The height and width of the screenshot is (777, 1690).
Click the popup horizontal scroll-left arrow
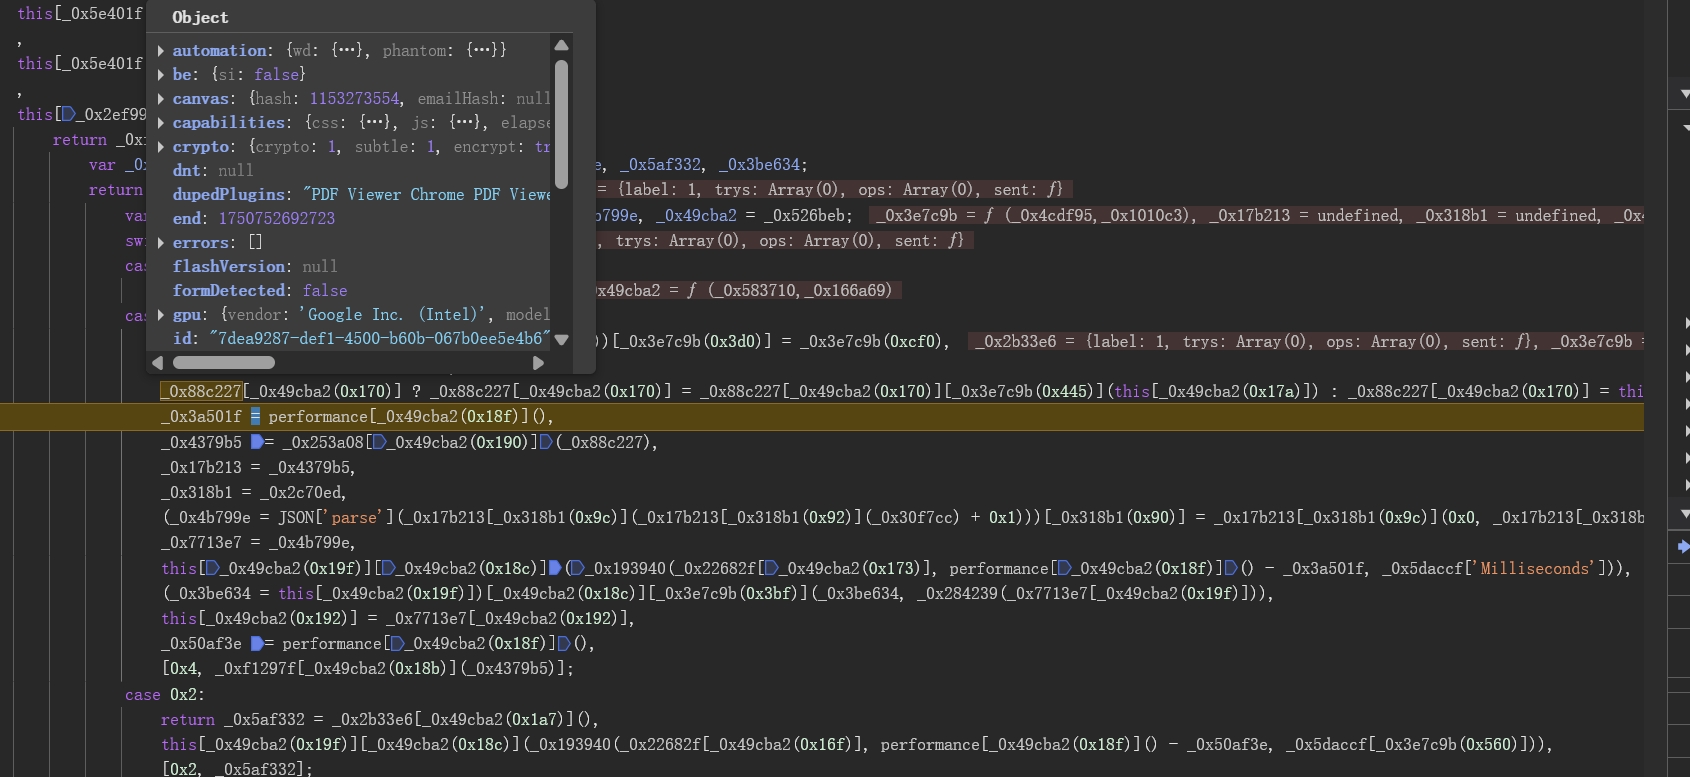[157, 362]
